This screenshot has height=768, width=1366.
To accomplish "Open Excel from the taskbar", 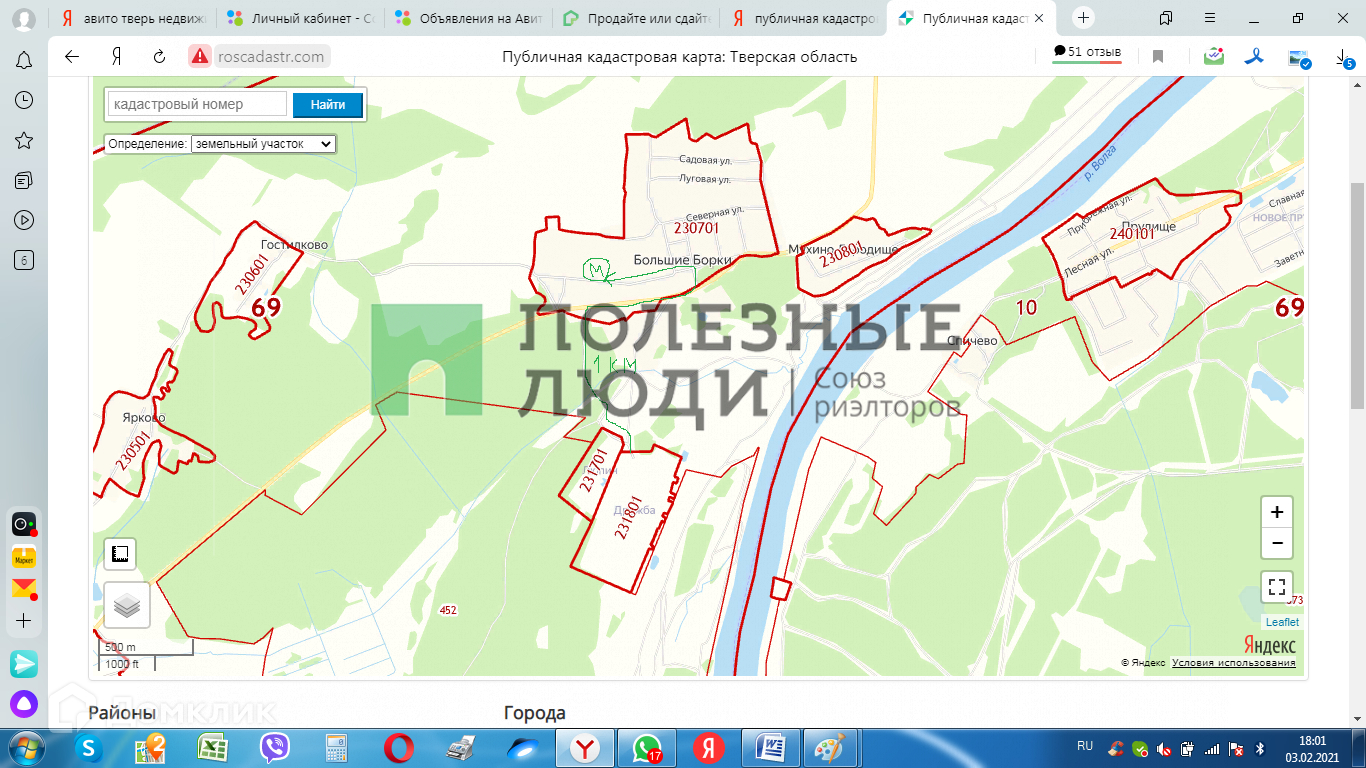I will [212, 748].
